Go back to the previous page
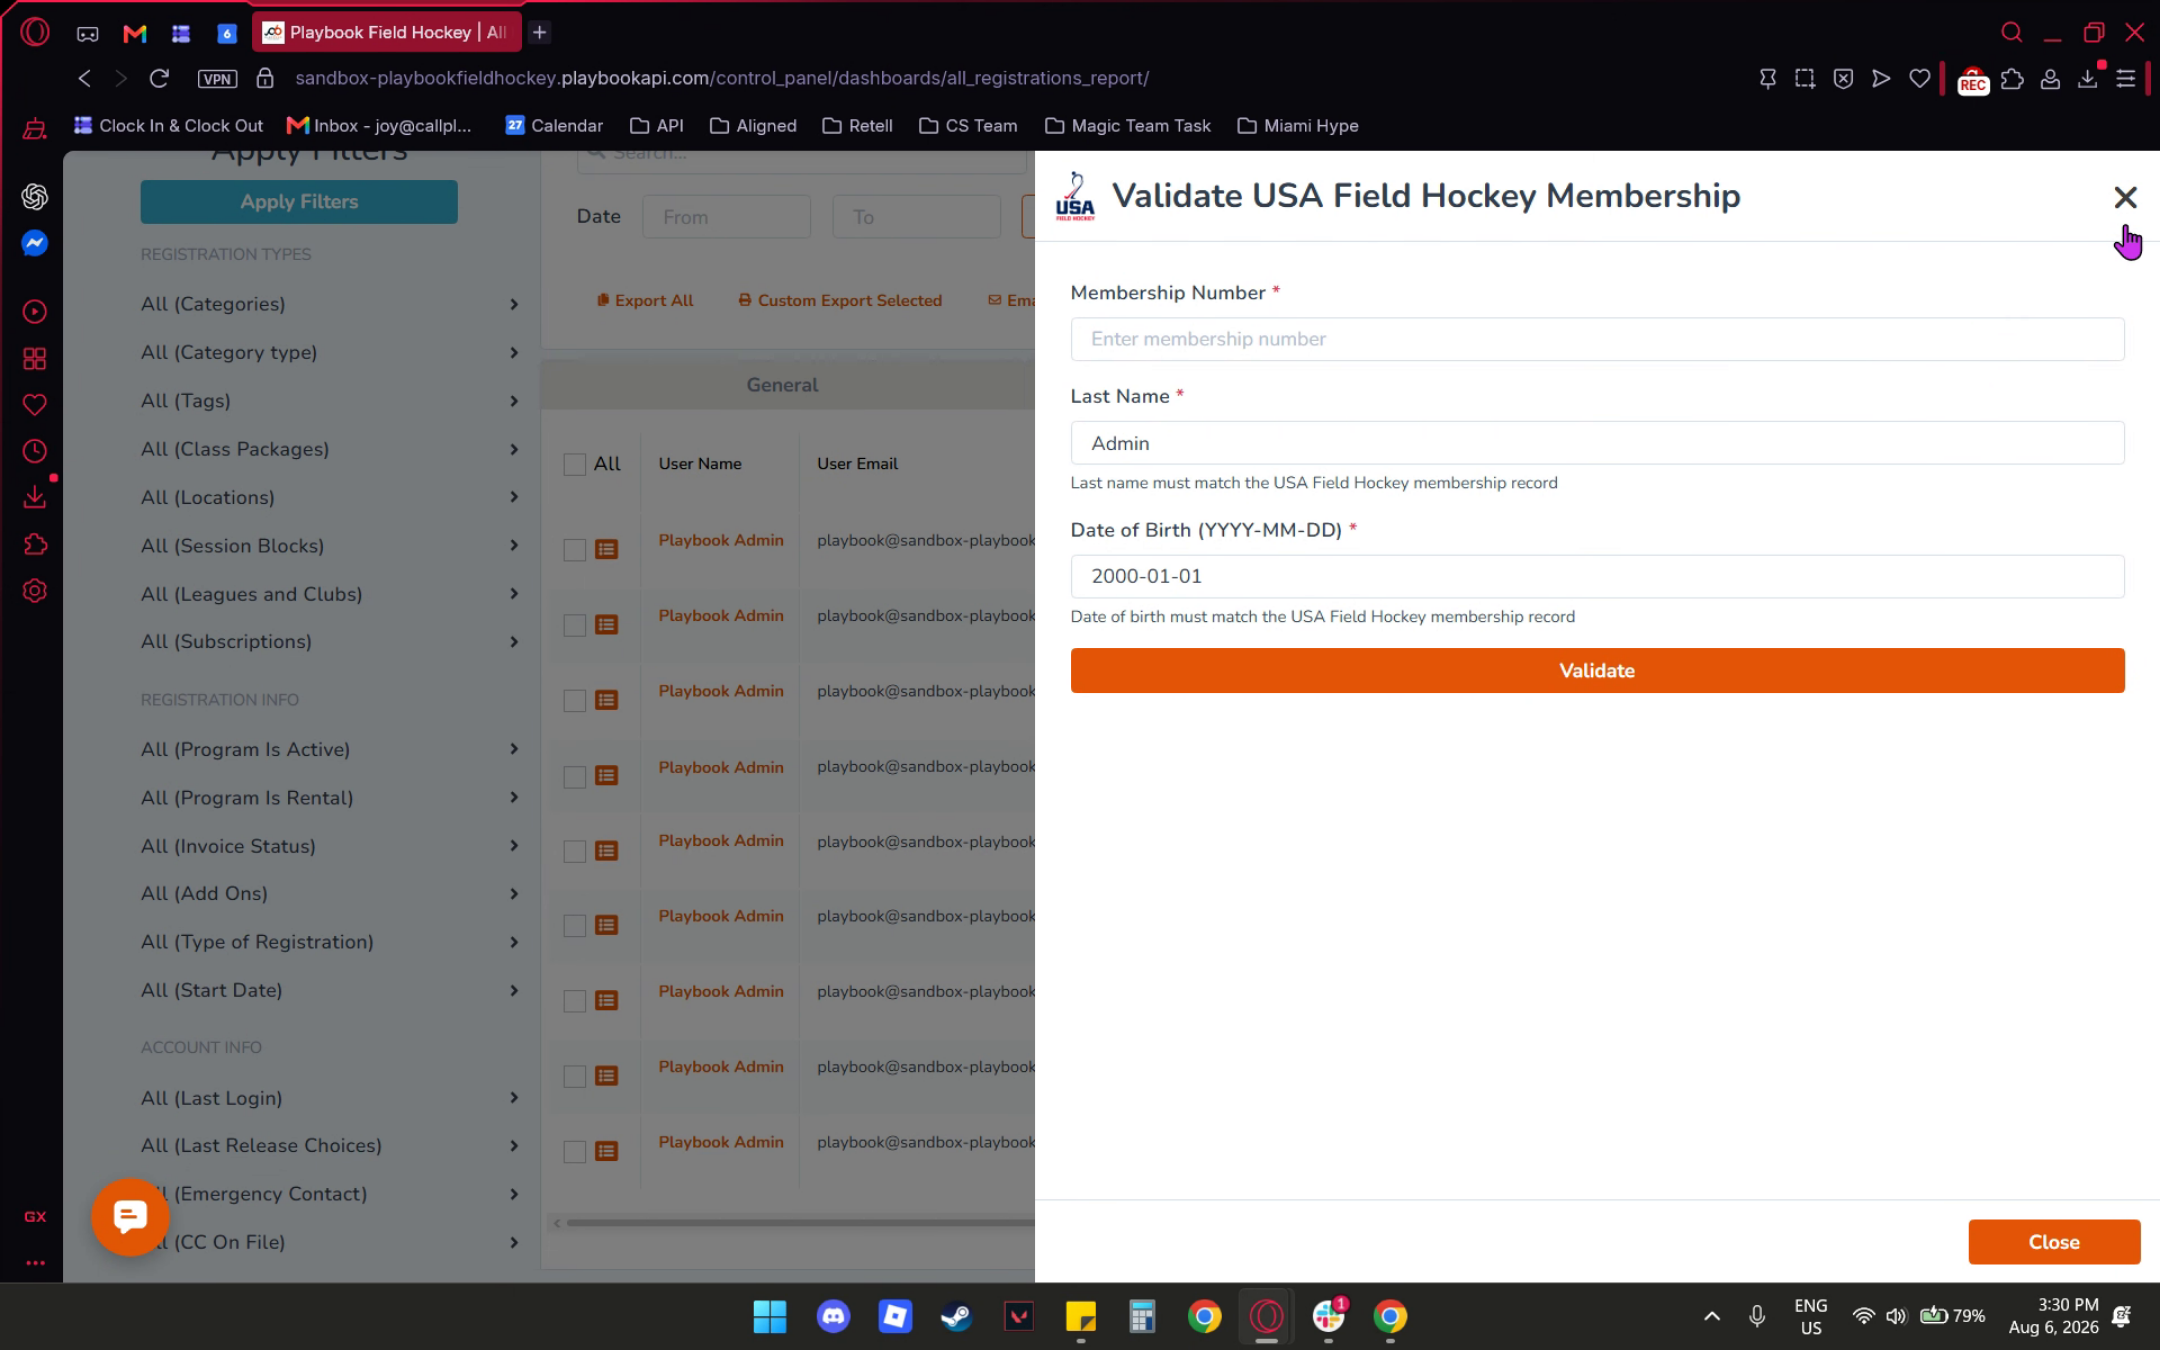2160x1350 pixels. 85,78
